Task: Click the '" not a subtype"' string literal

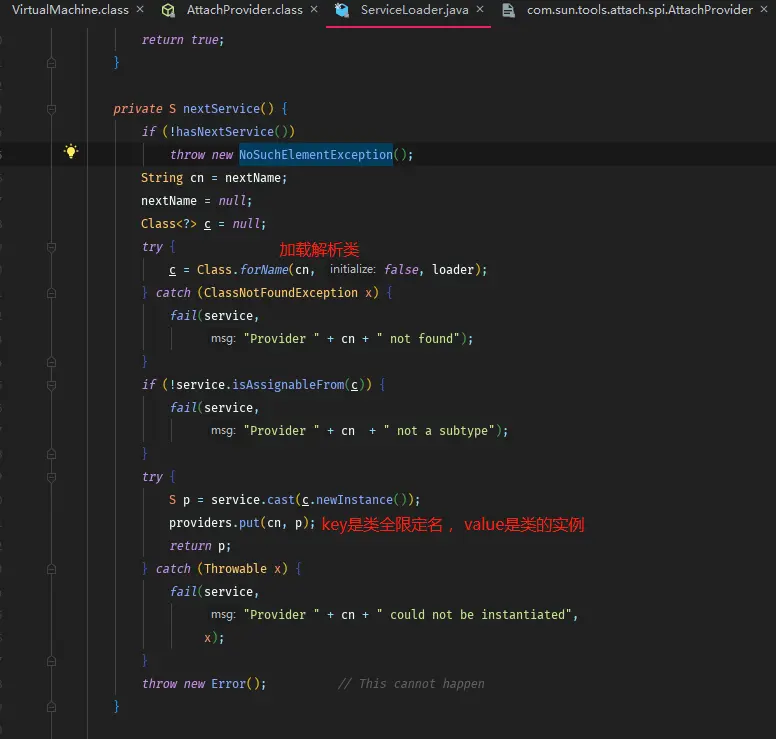Action: tap(439, 431)
